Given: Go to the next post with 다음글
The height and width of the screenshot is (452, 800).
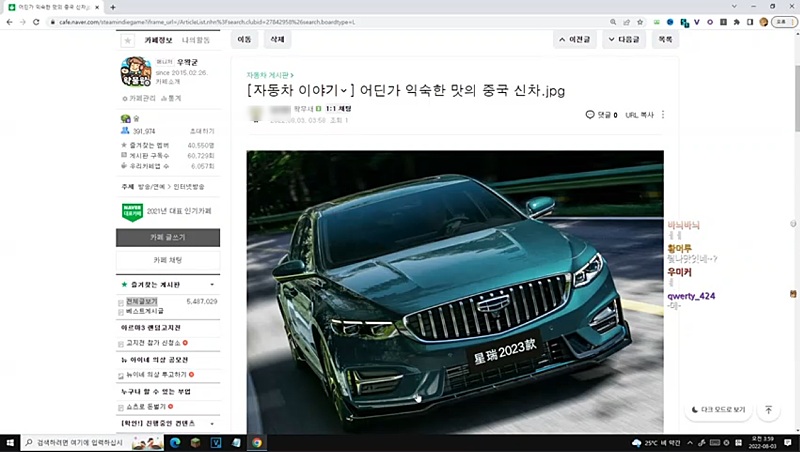Looking at the screenshot, I should coord(624,39).
